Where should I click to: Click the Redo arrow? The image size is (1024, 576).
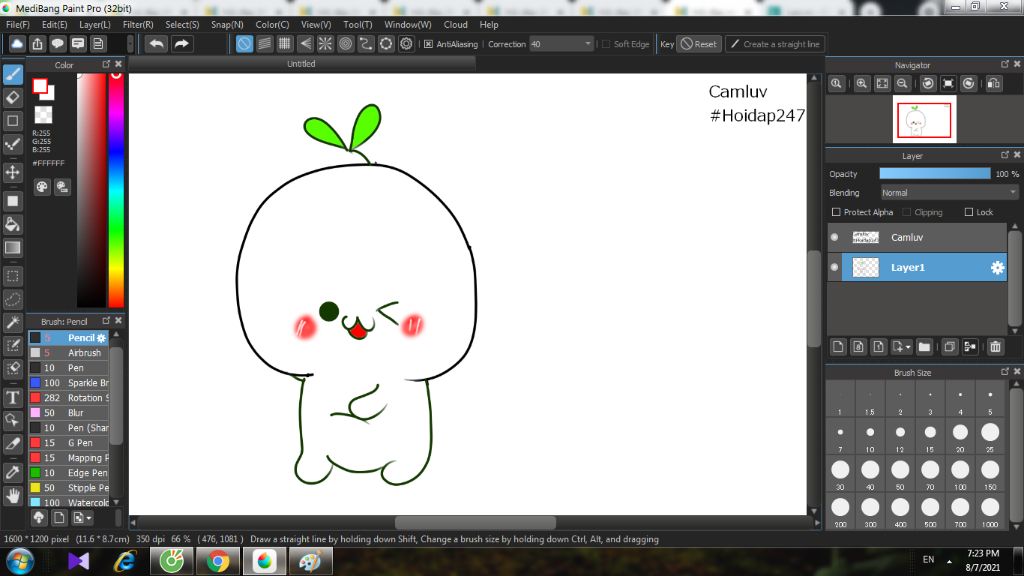pyautogui.click(x=182, y=44)
